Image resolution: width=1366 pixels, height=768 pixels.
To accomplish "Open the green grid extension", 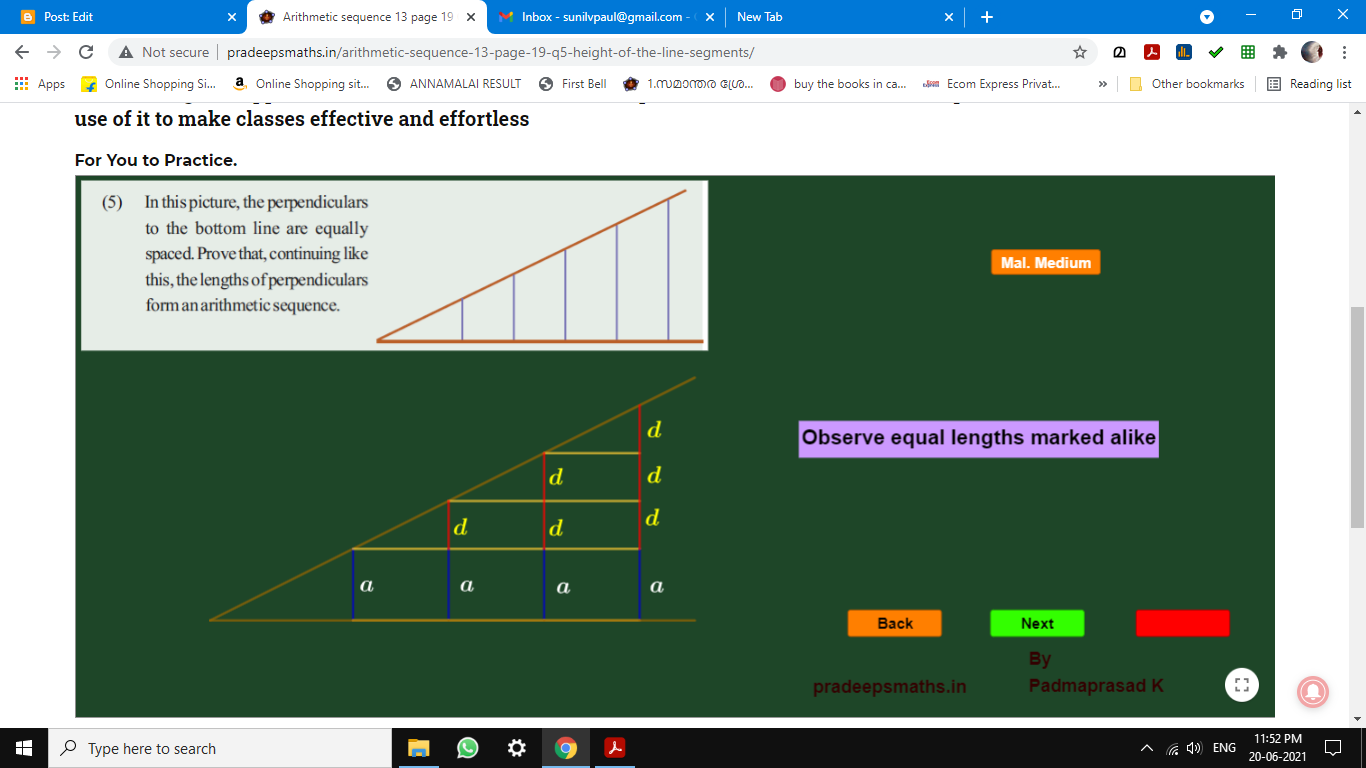I will (1248, 52).
